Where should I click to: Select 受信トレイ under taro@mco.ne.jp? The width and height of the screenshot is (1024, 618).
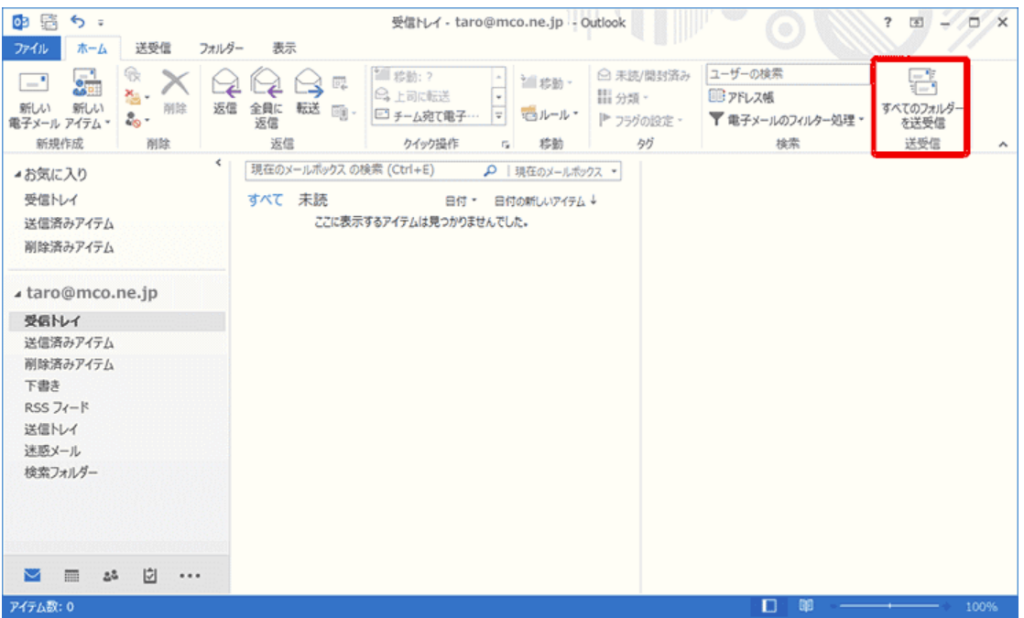[118, 321]
